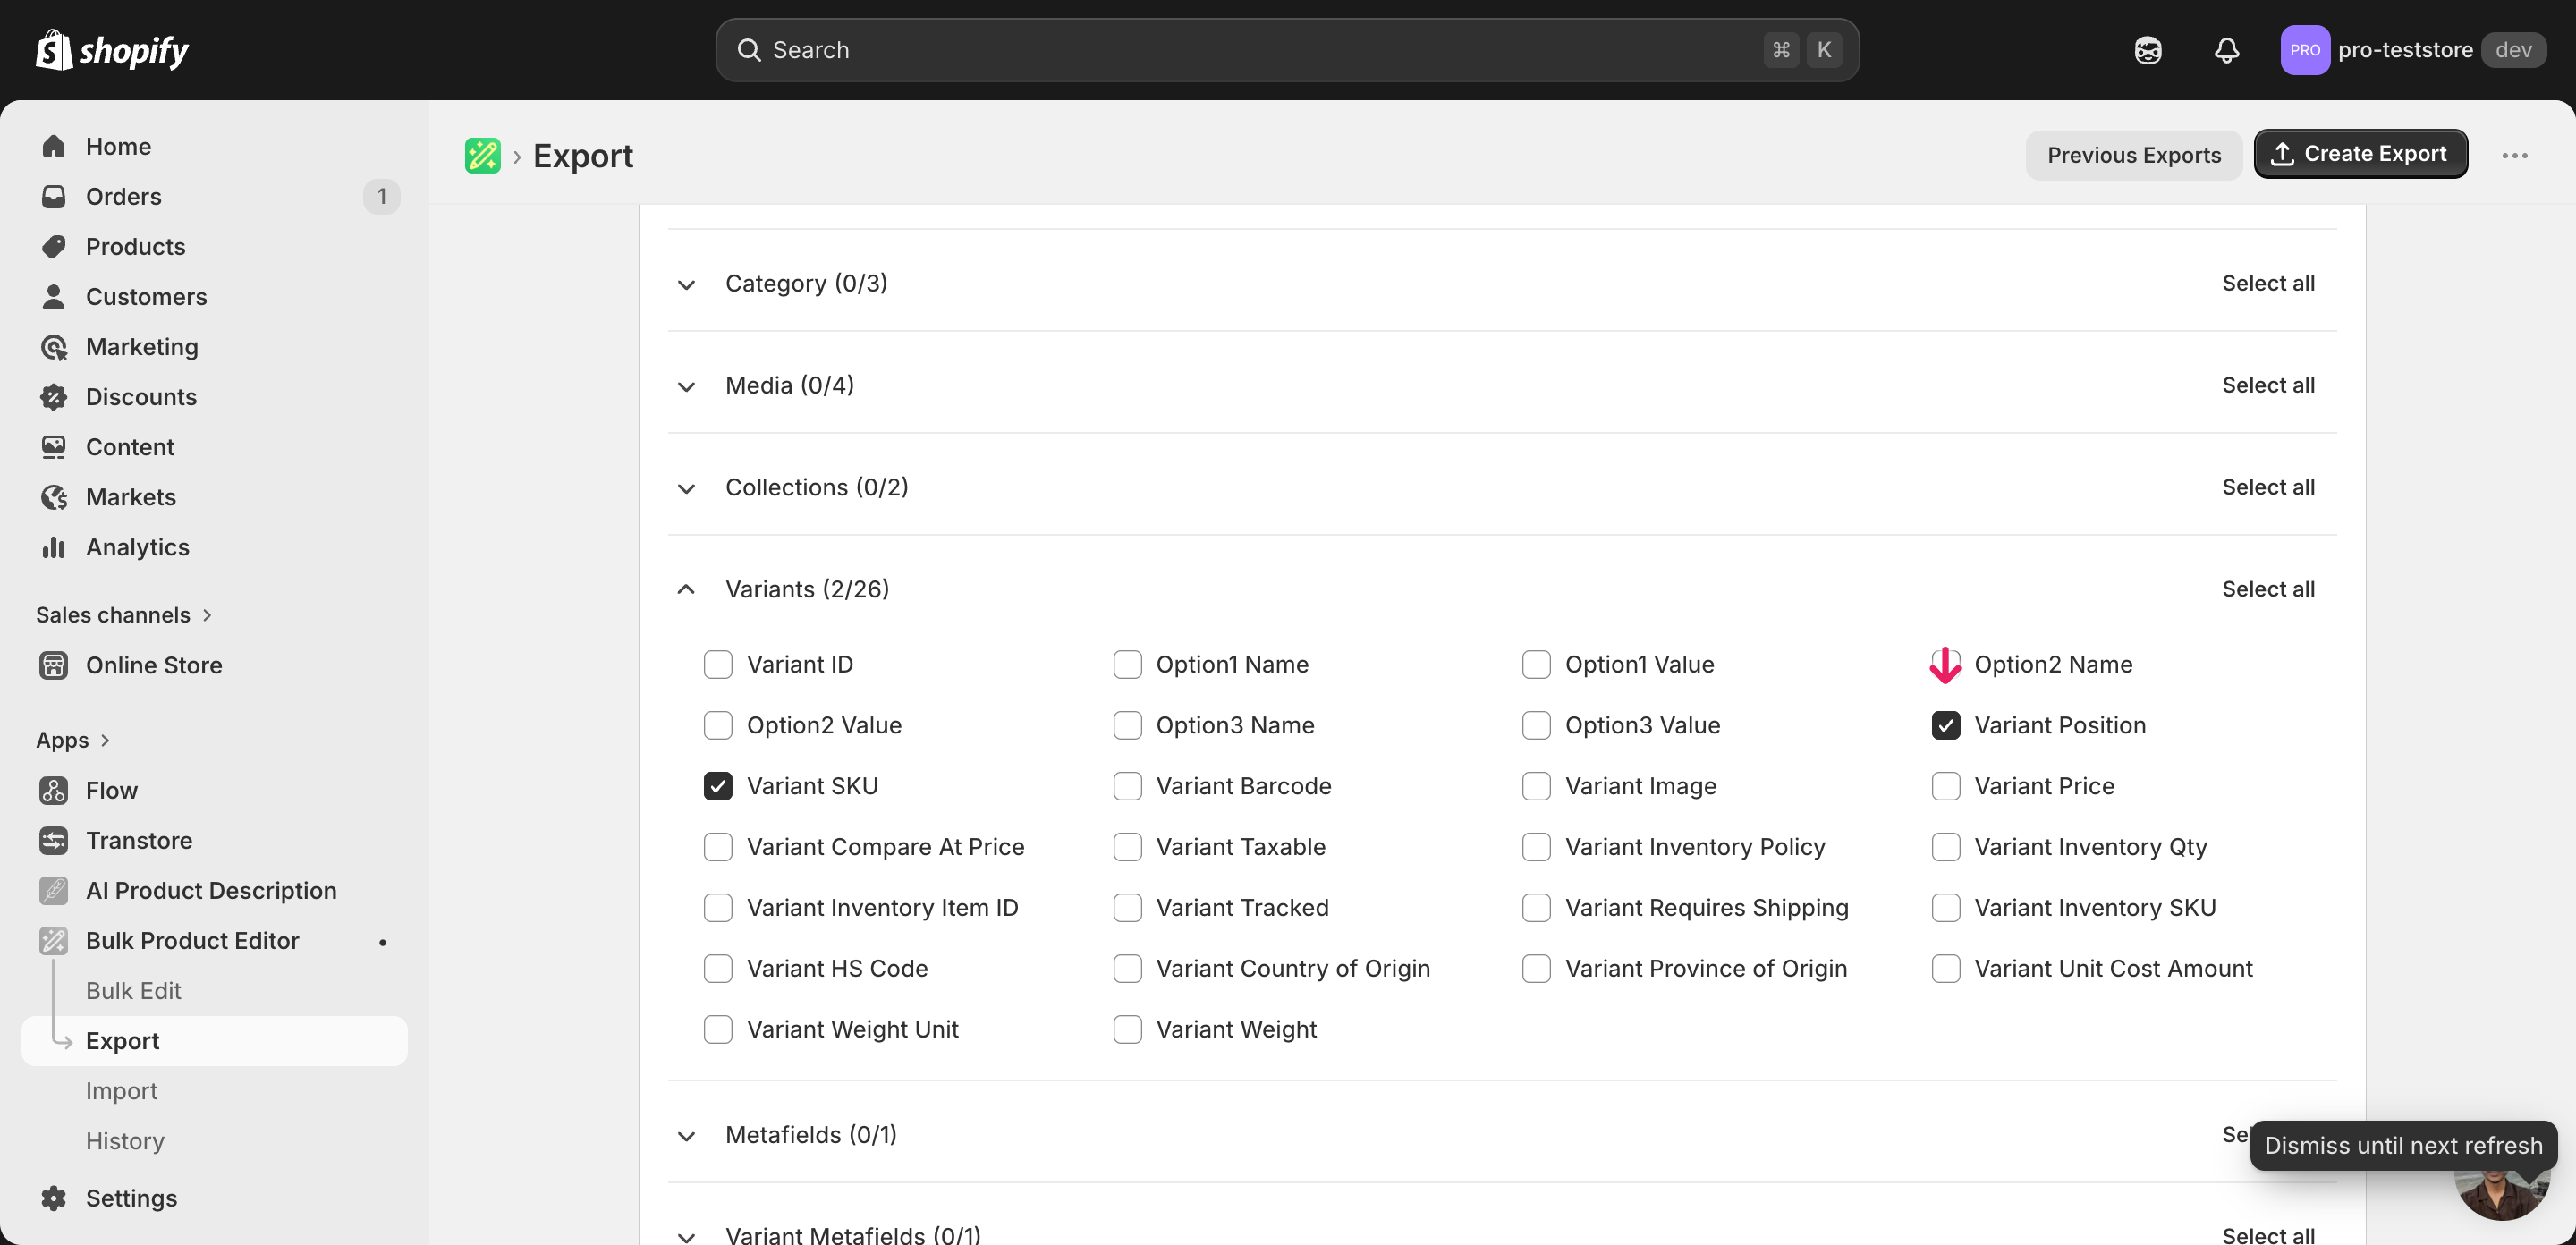Open the Sidekick assistant icon
The width and height of the screenshot is (2576, 1245).
(2147, 50)
